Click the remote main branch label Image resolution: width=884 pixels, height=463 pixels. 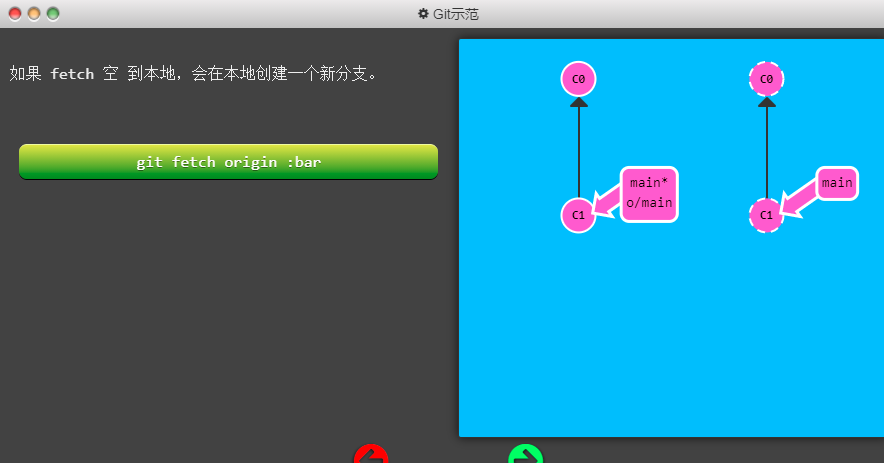837,183
